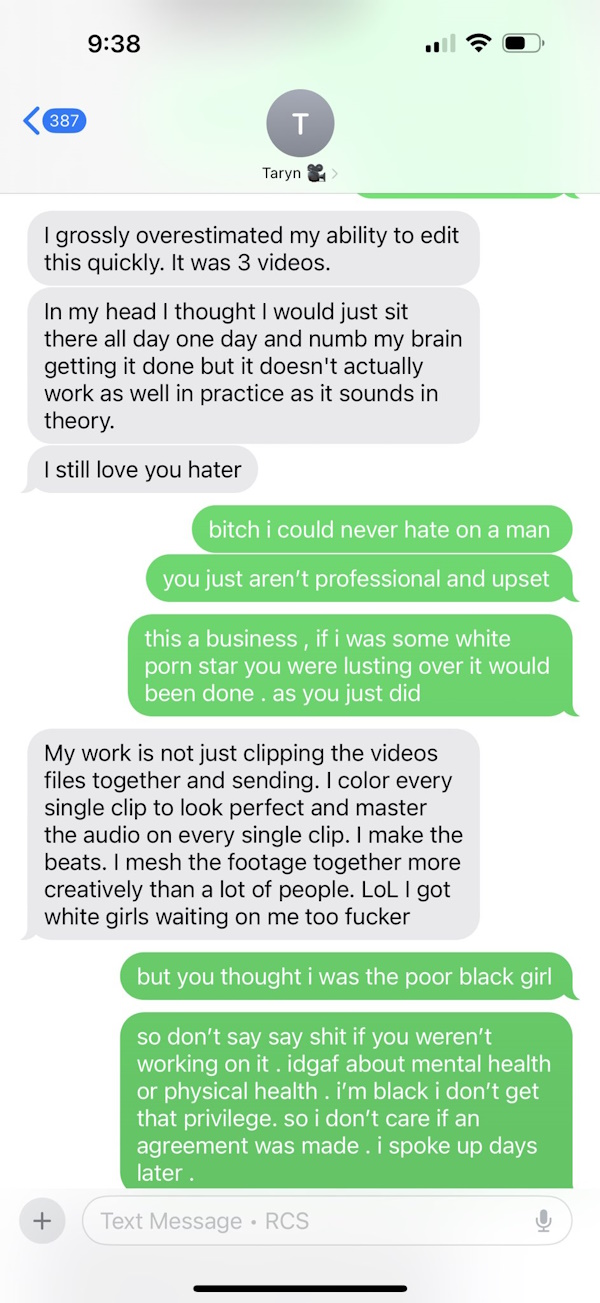Tap the "My work is not just clipping" message
Viewport: 600px width, 1303px height.
[x=252, y=834]
